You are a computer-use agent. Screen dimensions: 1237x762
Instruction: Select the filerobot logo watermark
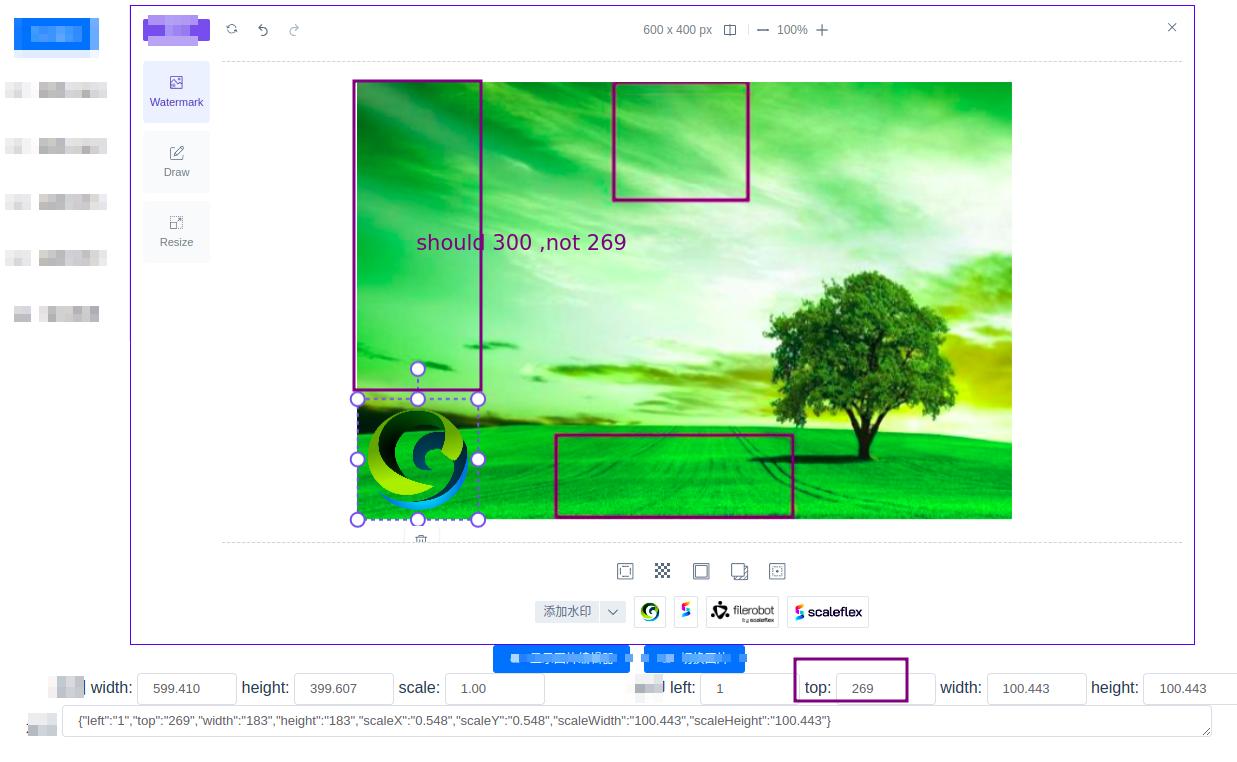point(742,611)
